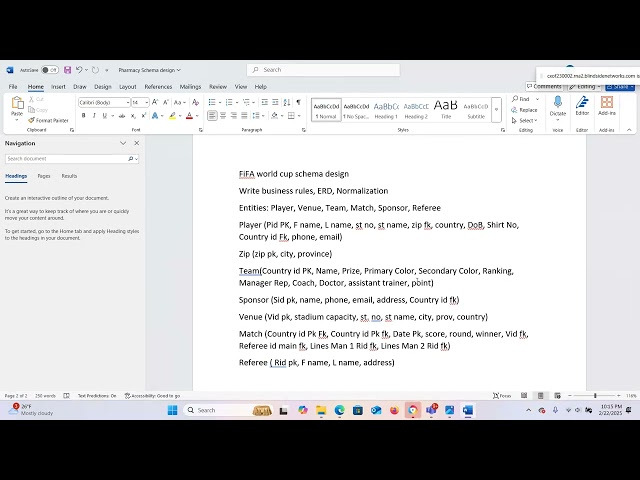Open Focus mode in status bar
The image size is (640, 480).
pyautogui.click(x=502, y=396)
